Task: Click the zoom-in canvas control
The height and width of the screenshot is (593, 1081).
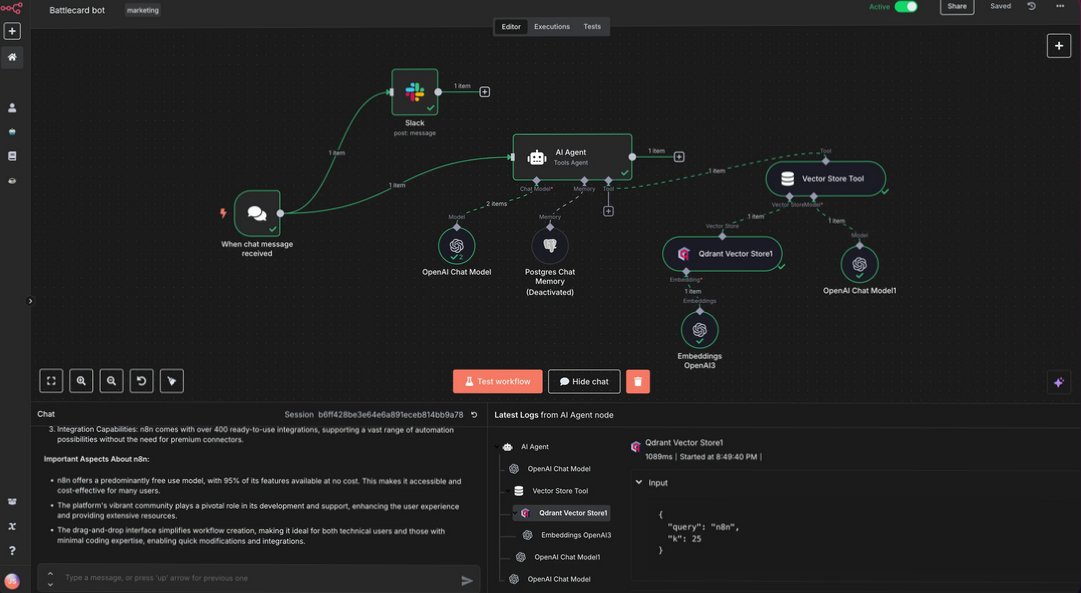Action: point(80,380)
